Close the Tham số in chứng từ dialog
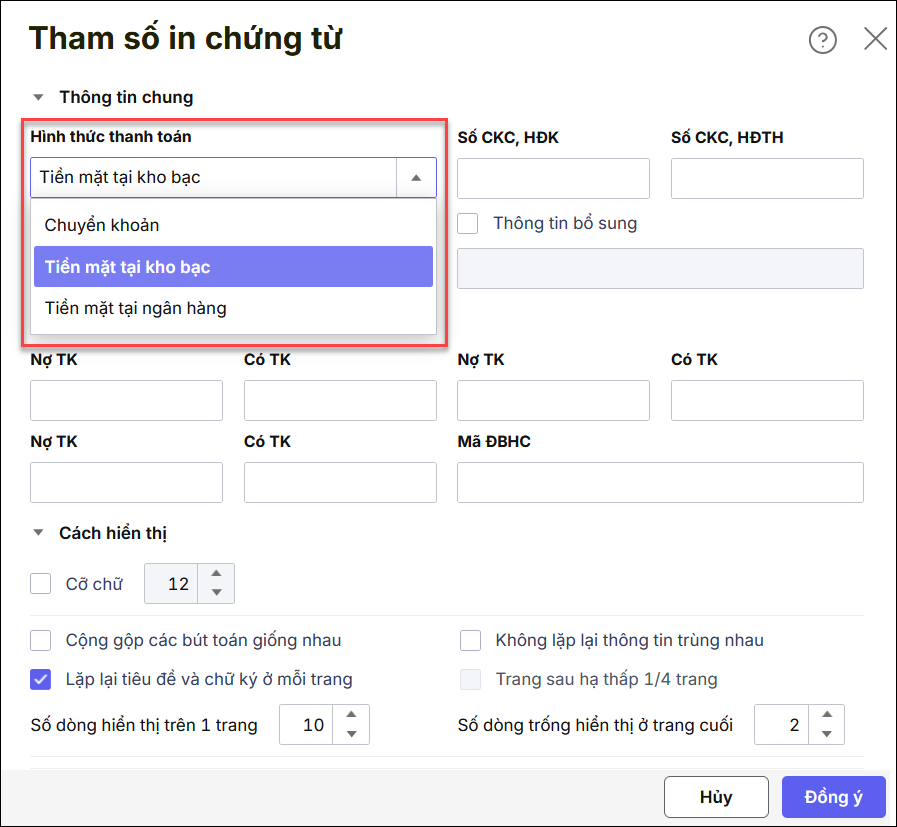The width and height of the screenshot is (897, 827). [x=875, y=39]
